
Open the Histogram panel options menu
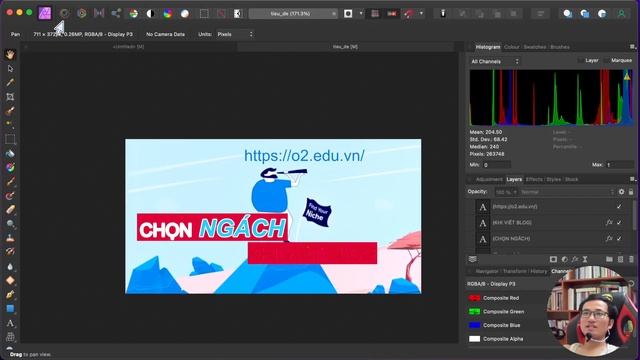pos(632,47)
